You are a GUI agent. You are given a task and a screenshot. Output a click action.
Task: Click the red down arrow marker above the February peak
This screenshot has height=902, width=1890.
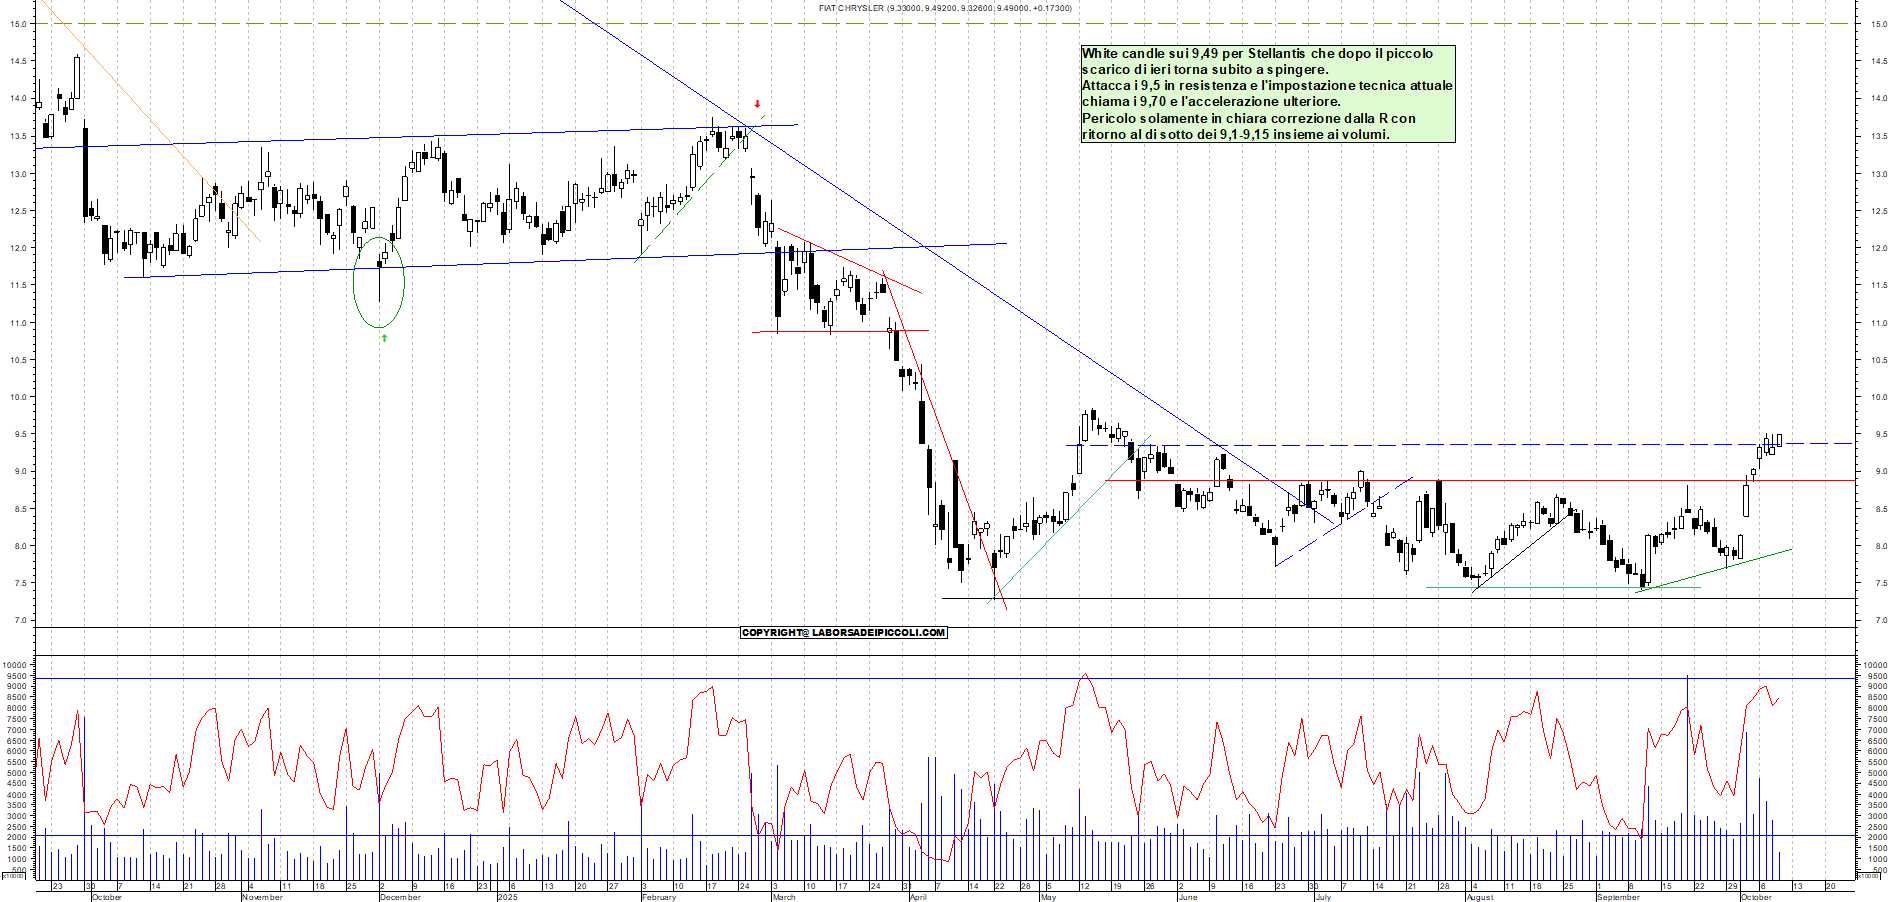(757, 104)
